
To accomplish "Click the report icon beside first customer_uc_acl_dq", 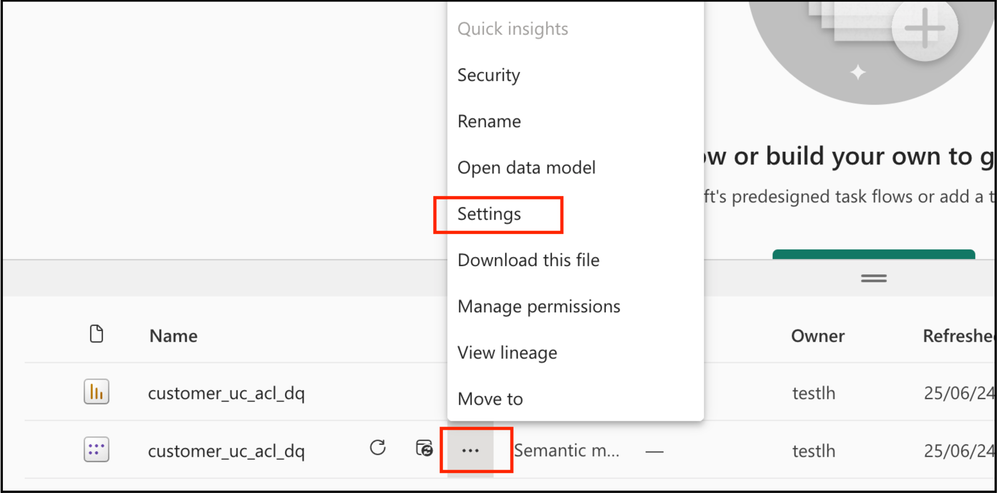I will tap(97, 392).
